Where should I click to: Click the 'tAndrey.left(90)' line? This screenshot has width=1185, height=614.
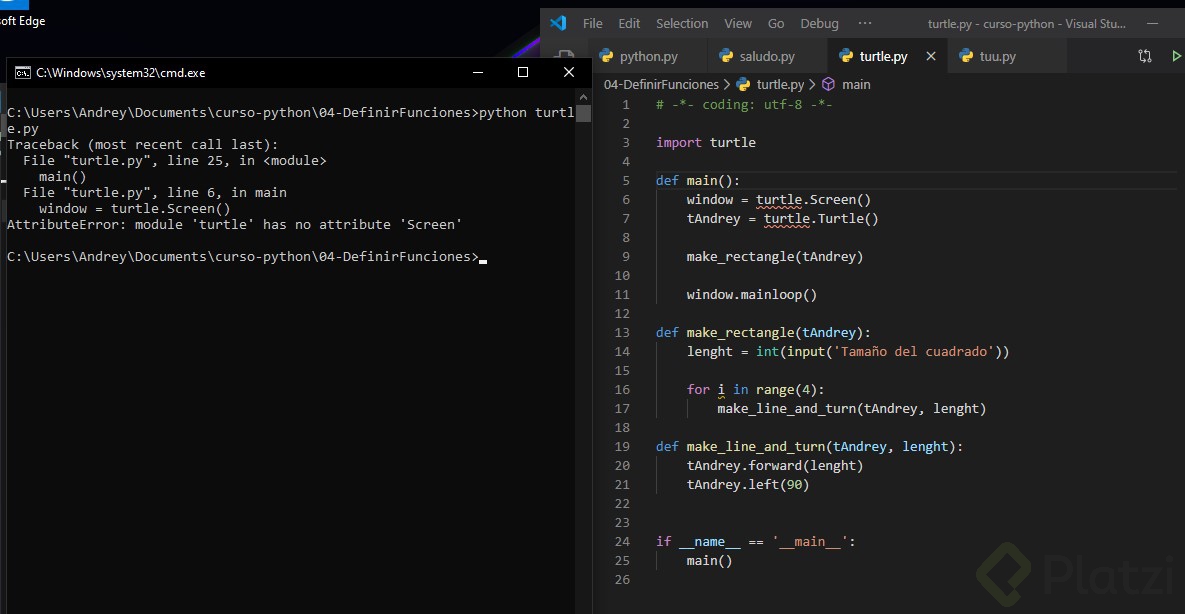point(747,485)
